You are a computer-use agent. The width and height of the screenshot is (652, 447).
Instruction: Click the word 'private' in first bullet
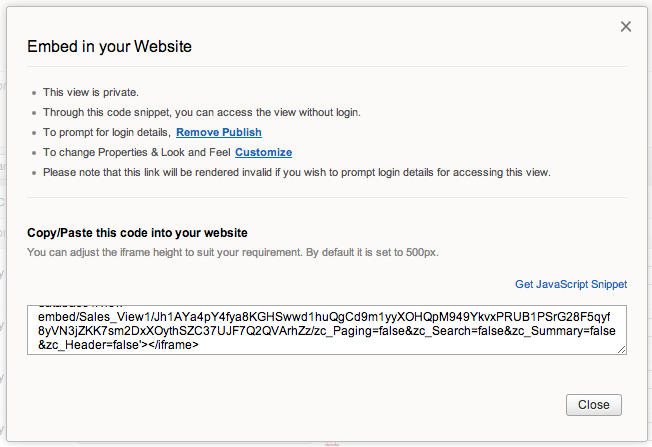click(116, 92)
